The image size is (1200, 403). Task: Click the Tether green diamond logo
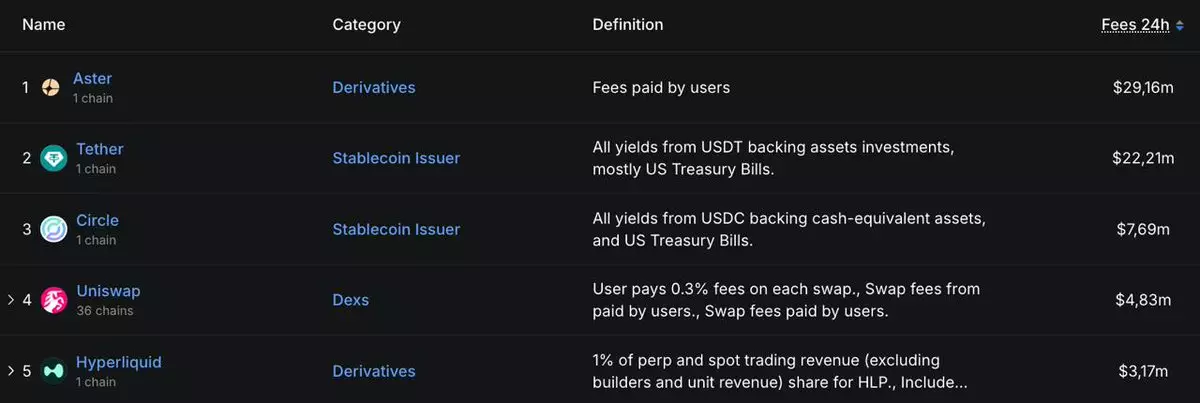[x=53, y=158]
